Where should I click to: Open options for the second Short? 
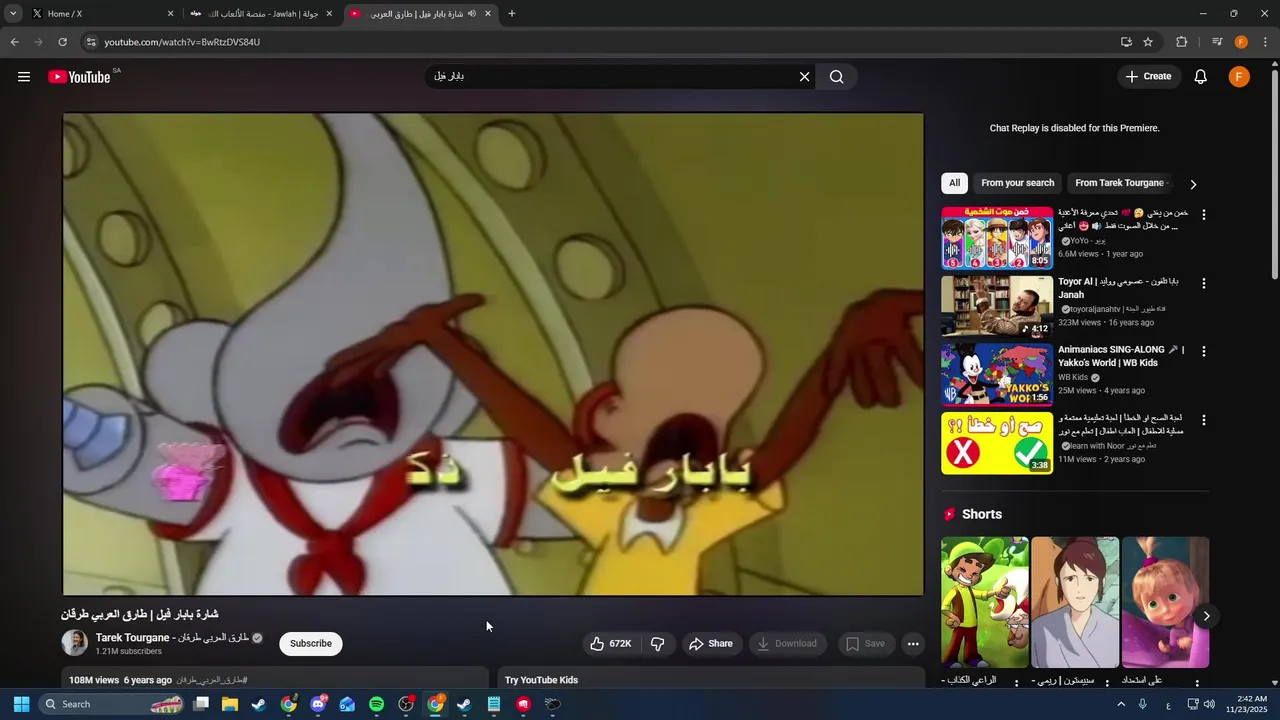[x=1107, y=684]
